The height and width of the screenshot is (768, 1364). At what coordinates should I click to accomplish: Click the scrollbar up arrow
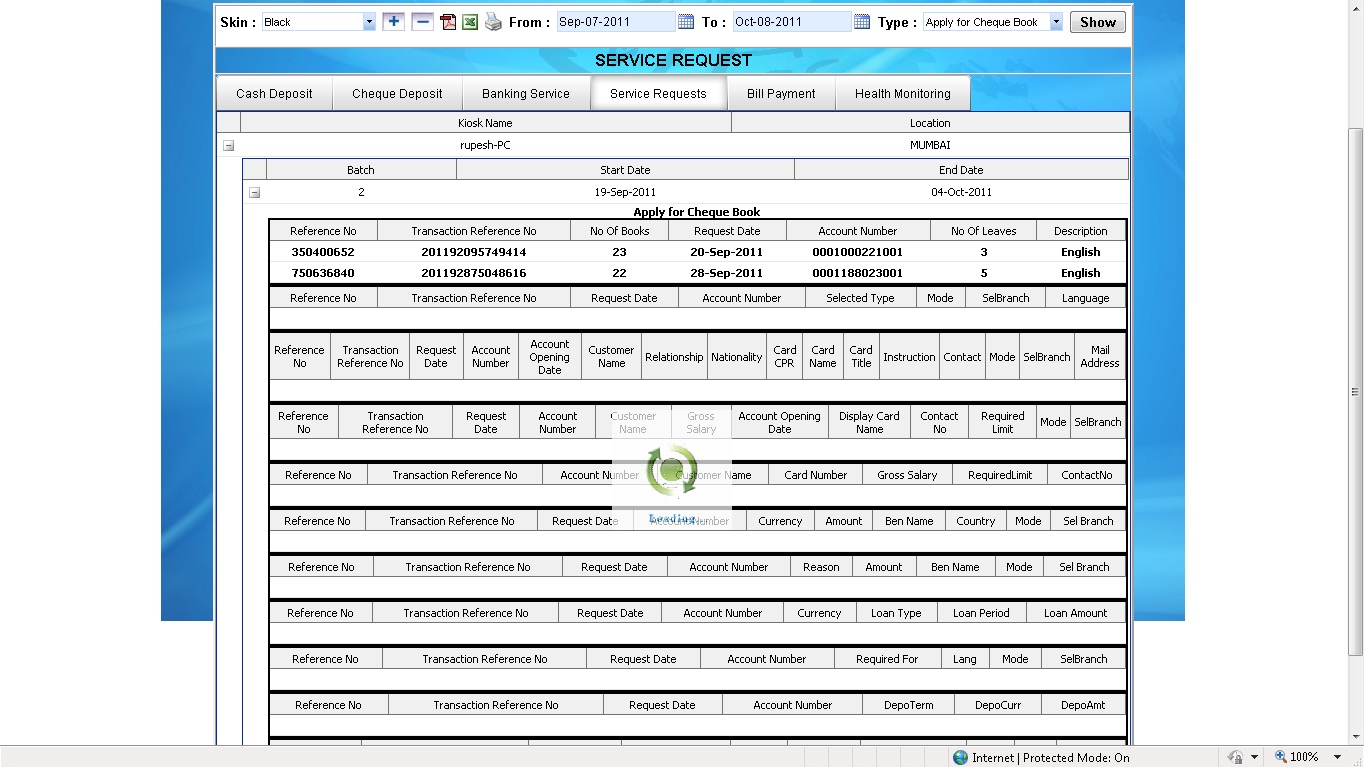pos(1355,8)
